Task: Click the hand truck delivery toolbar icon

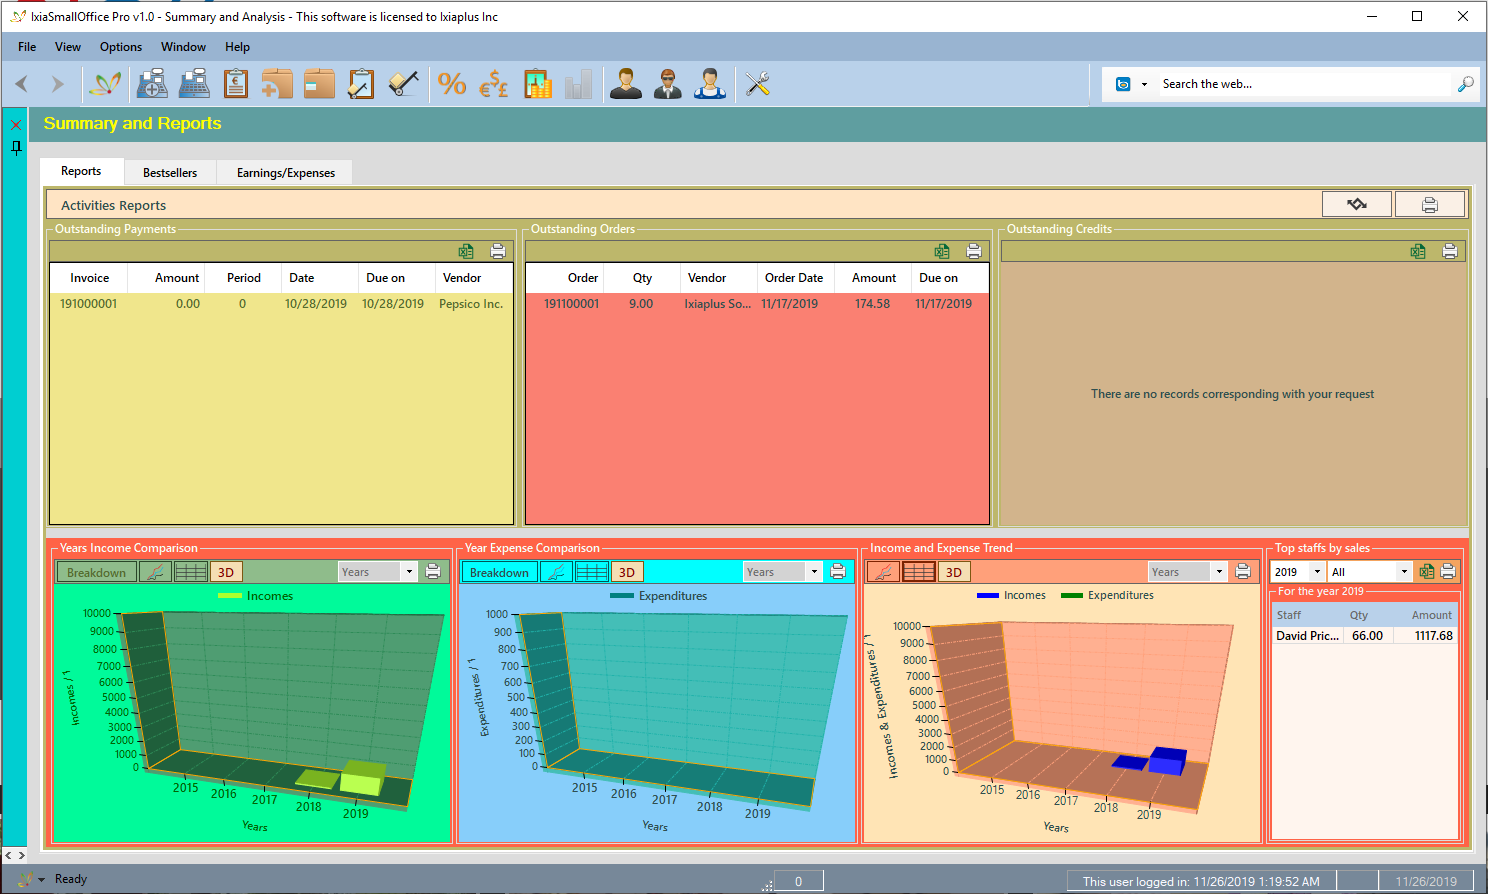Action: [x=403, y=85]
